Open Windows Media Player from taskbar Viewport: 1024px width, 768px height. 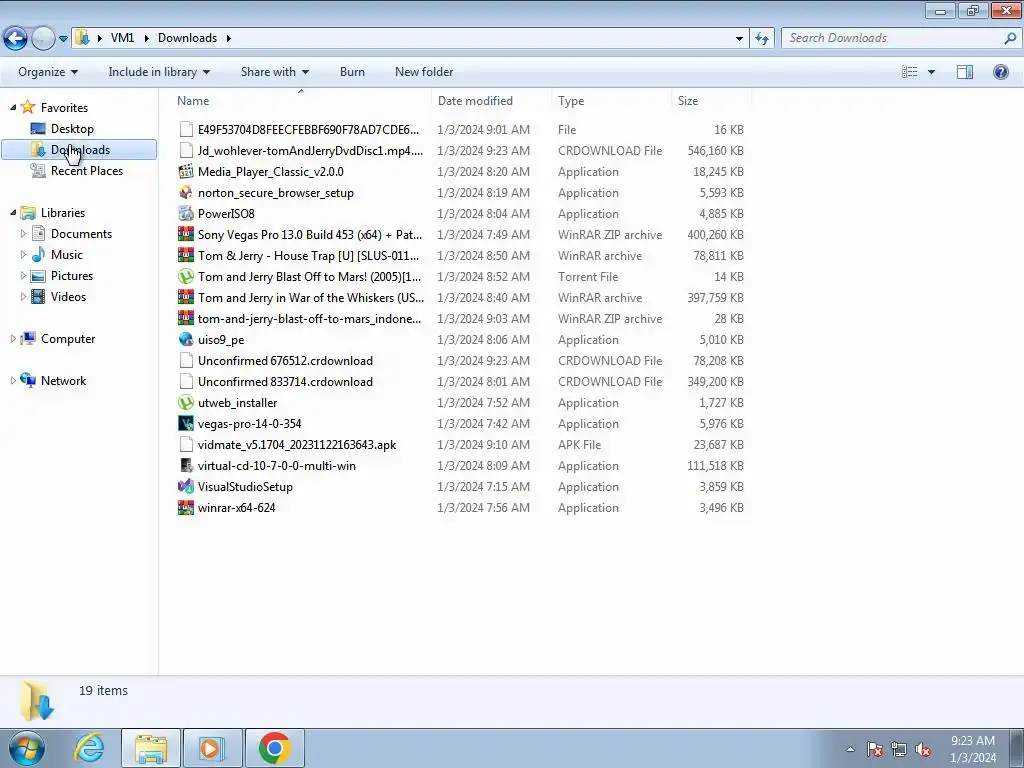click(212, 748)
